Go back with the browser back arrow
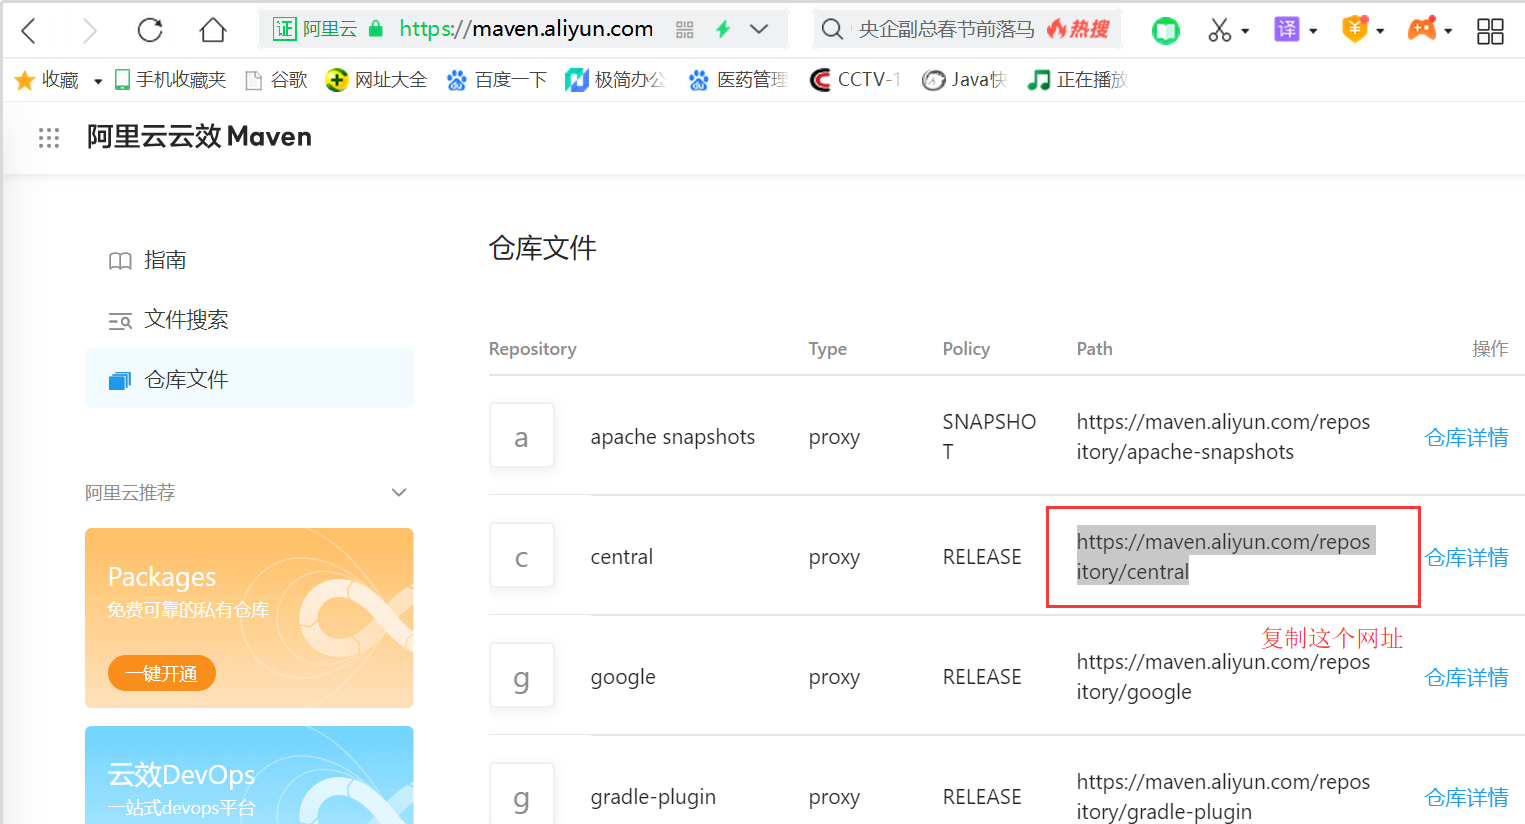 [x=29, y=30]
